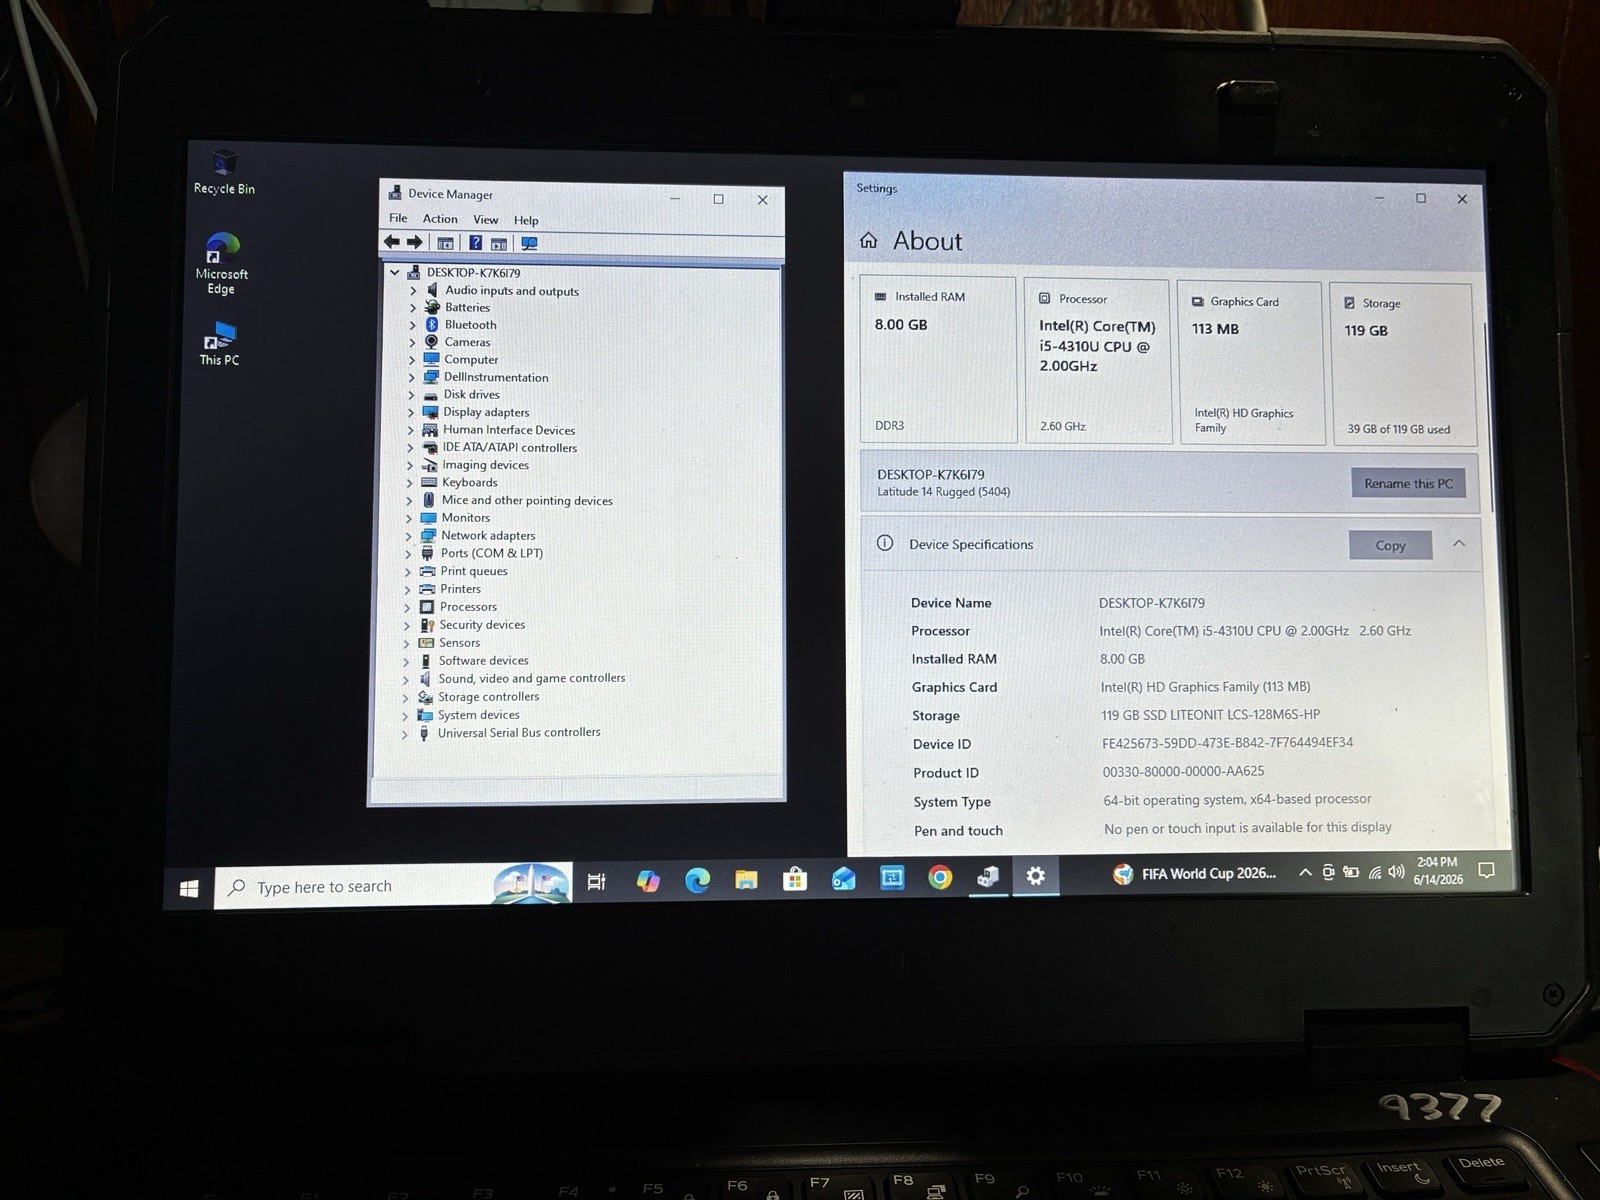Click the Home icon in Settings
This screenshot has width=1600, height=1200.
pos(869,240)
